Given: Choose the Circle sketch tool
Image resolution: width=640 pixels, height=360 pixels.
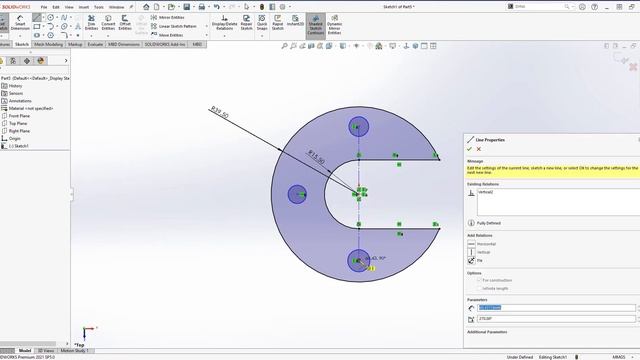Looking at the screenshot, I should [51, 18].
